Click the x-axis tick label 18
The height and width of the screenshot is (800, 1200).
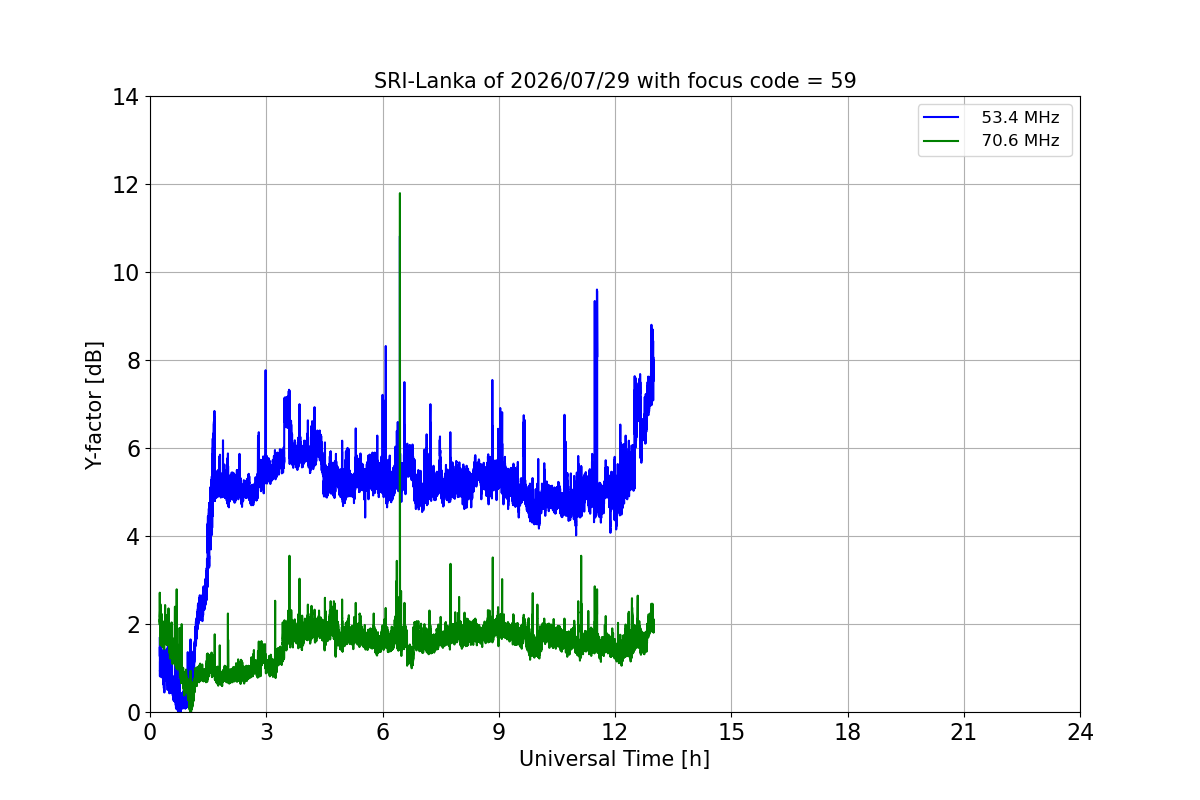(x=848, y=732)
